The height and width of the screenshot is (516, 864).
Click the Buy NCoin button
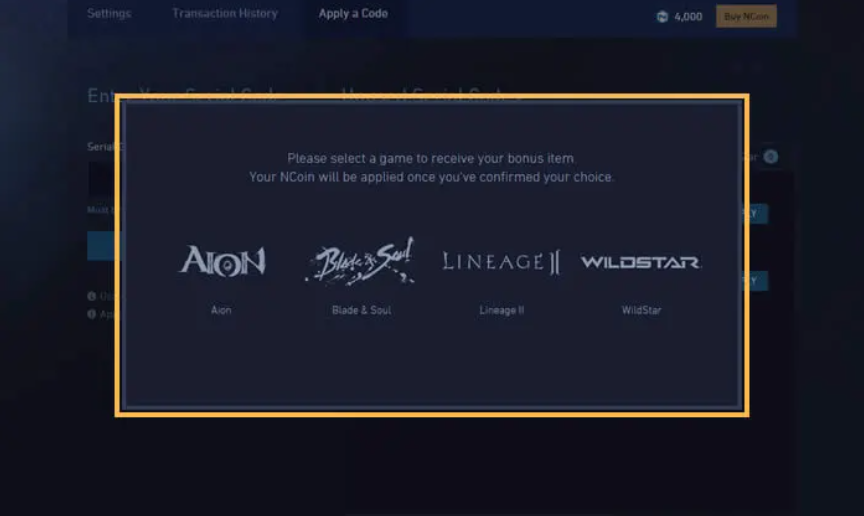tap(746, 17)
